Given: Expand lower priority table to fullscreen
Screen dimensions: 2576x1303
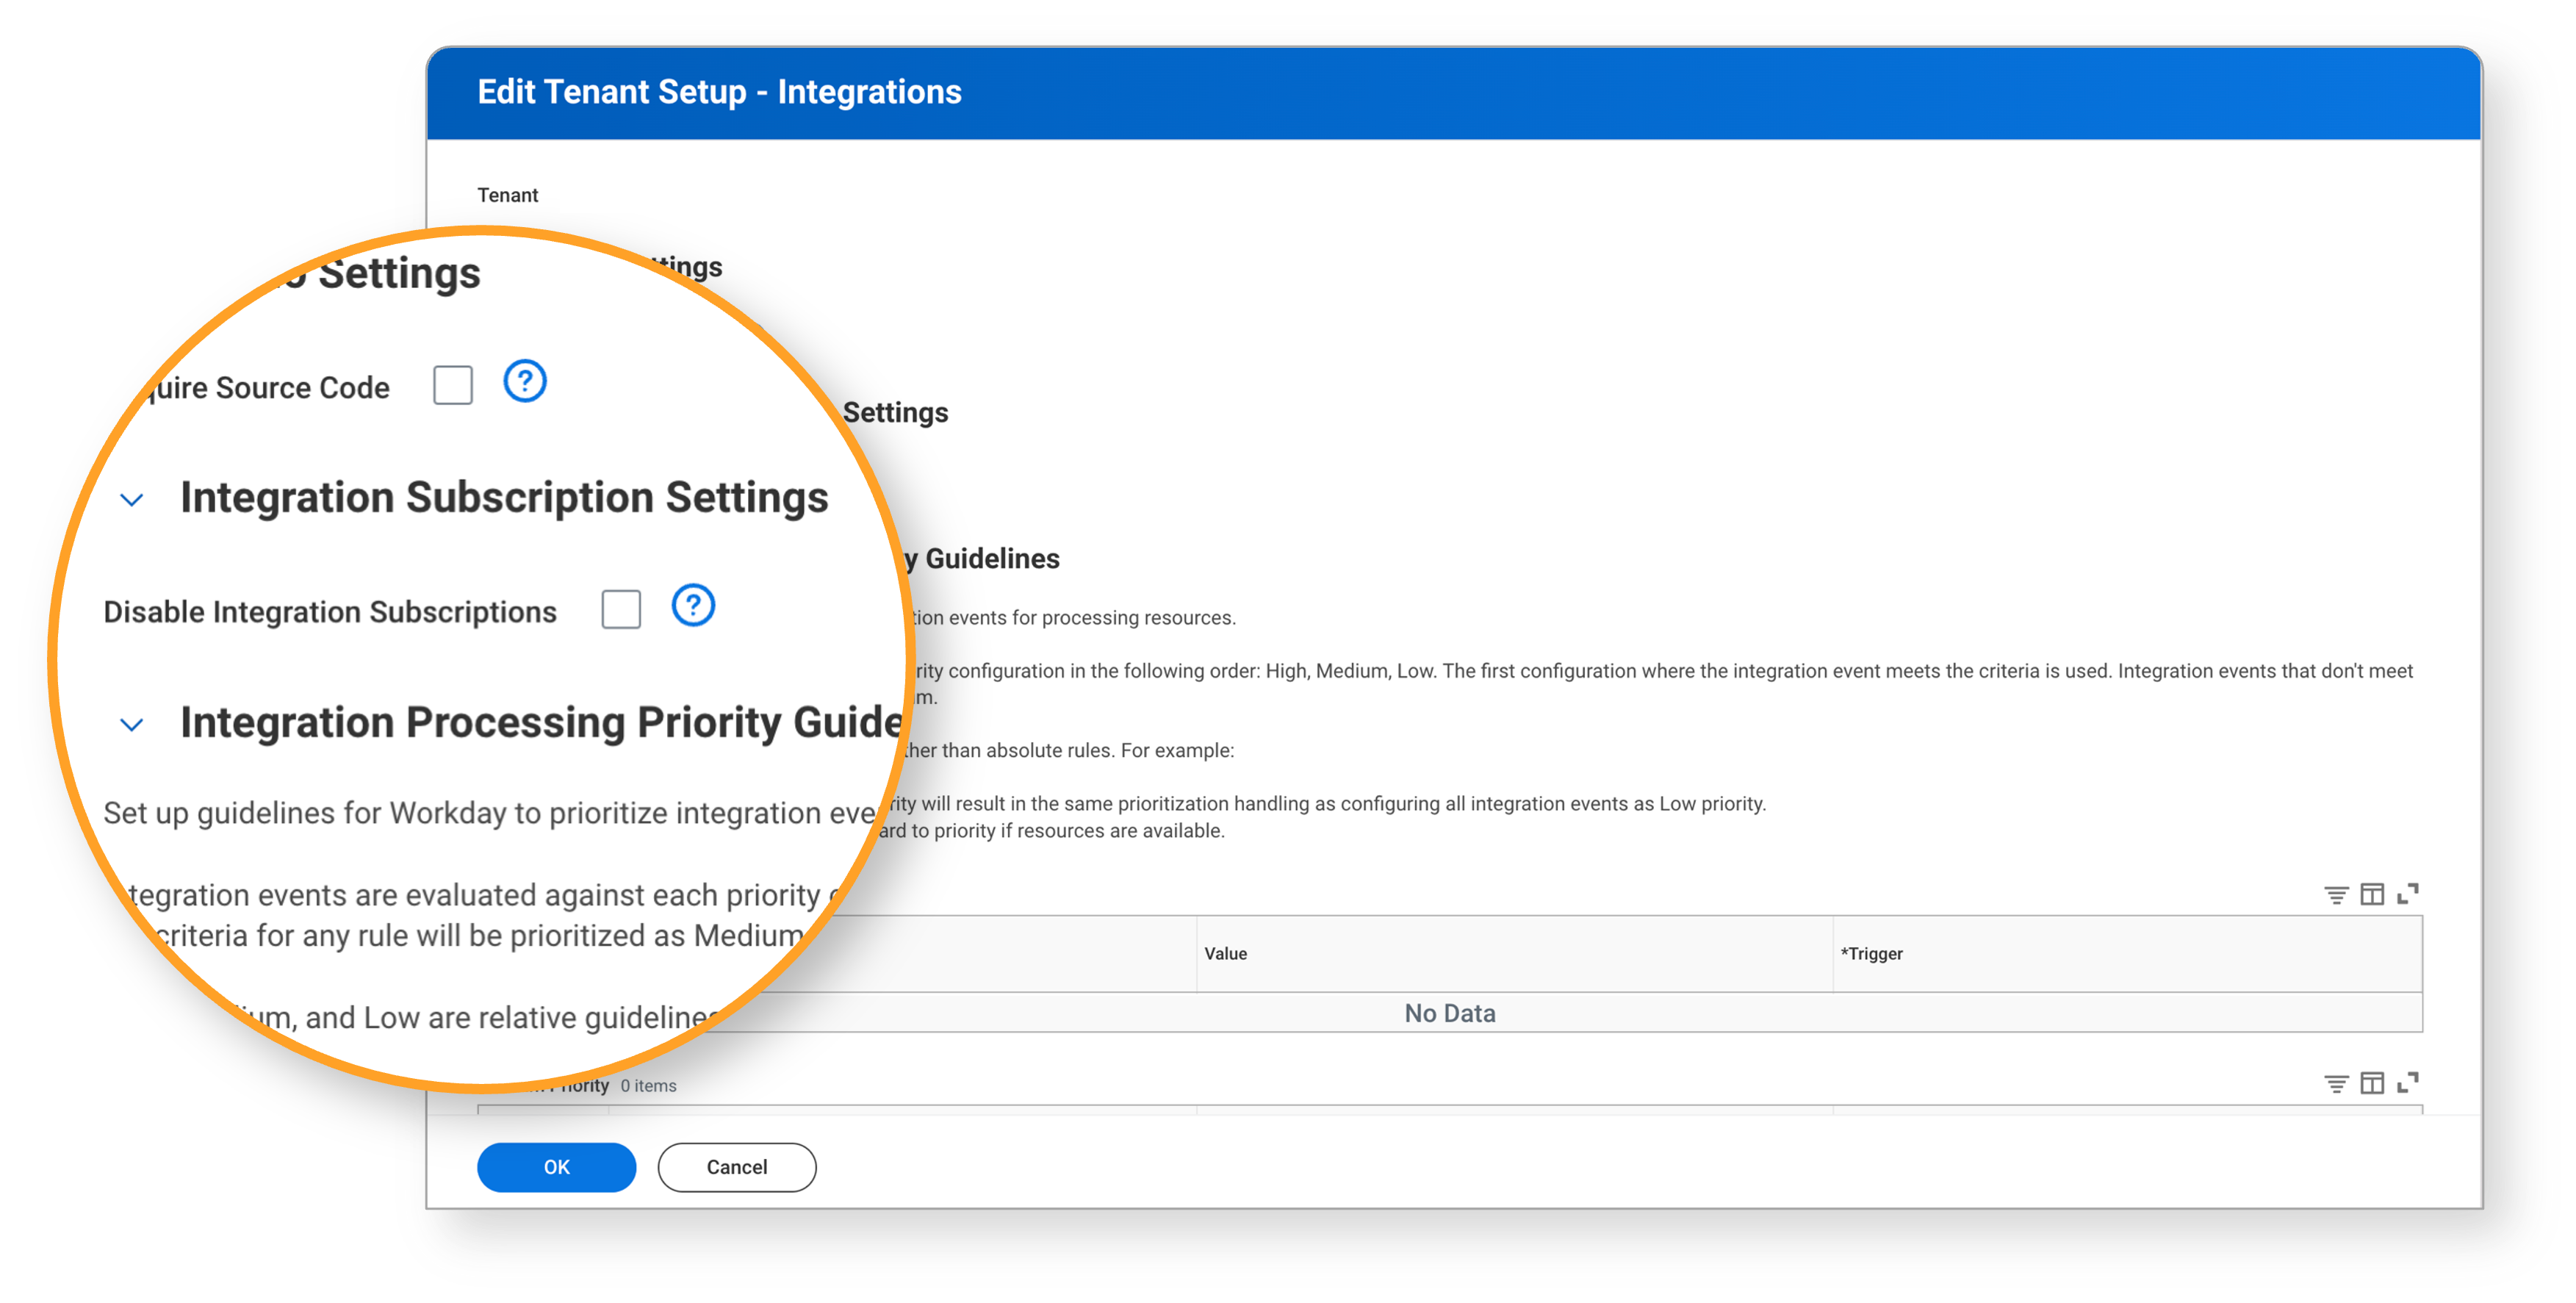Looking at the screenshot, I should 2408,1082.
